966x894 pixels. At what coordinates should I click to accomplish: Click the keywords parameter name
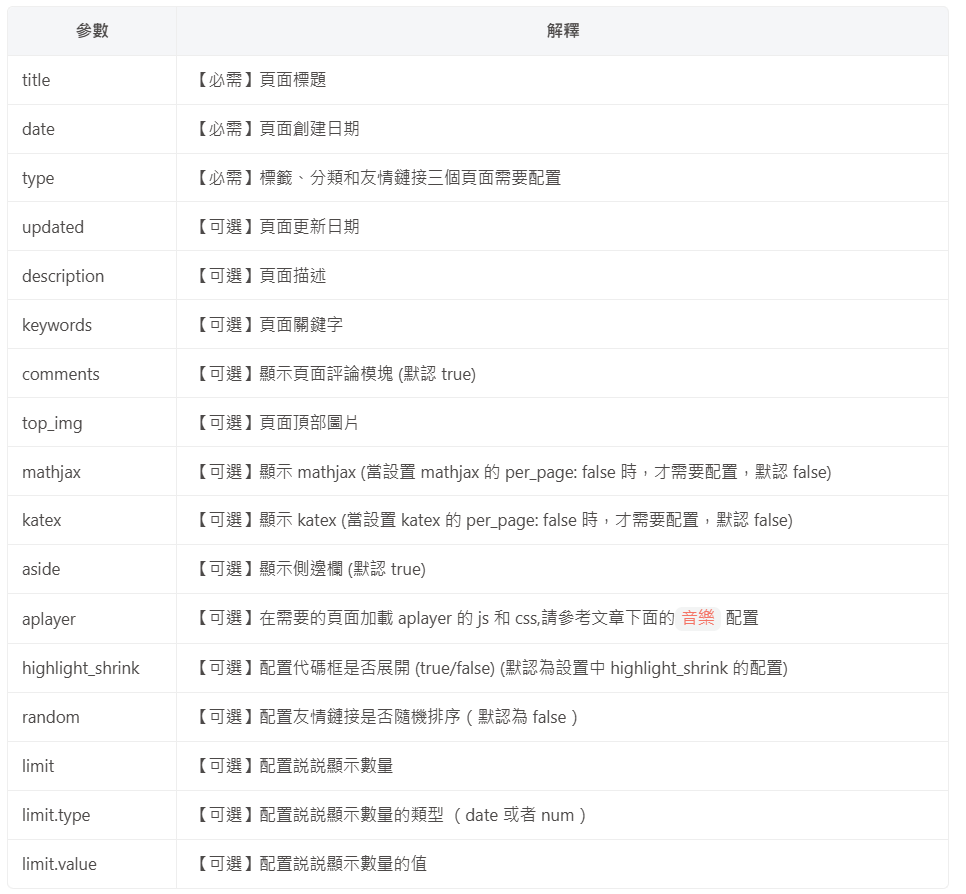tap(57, 325)
